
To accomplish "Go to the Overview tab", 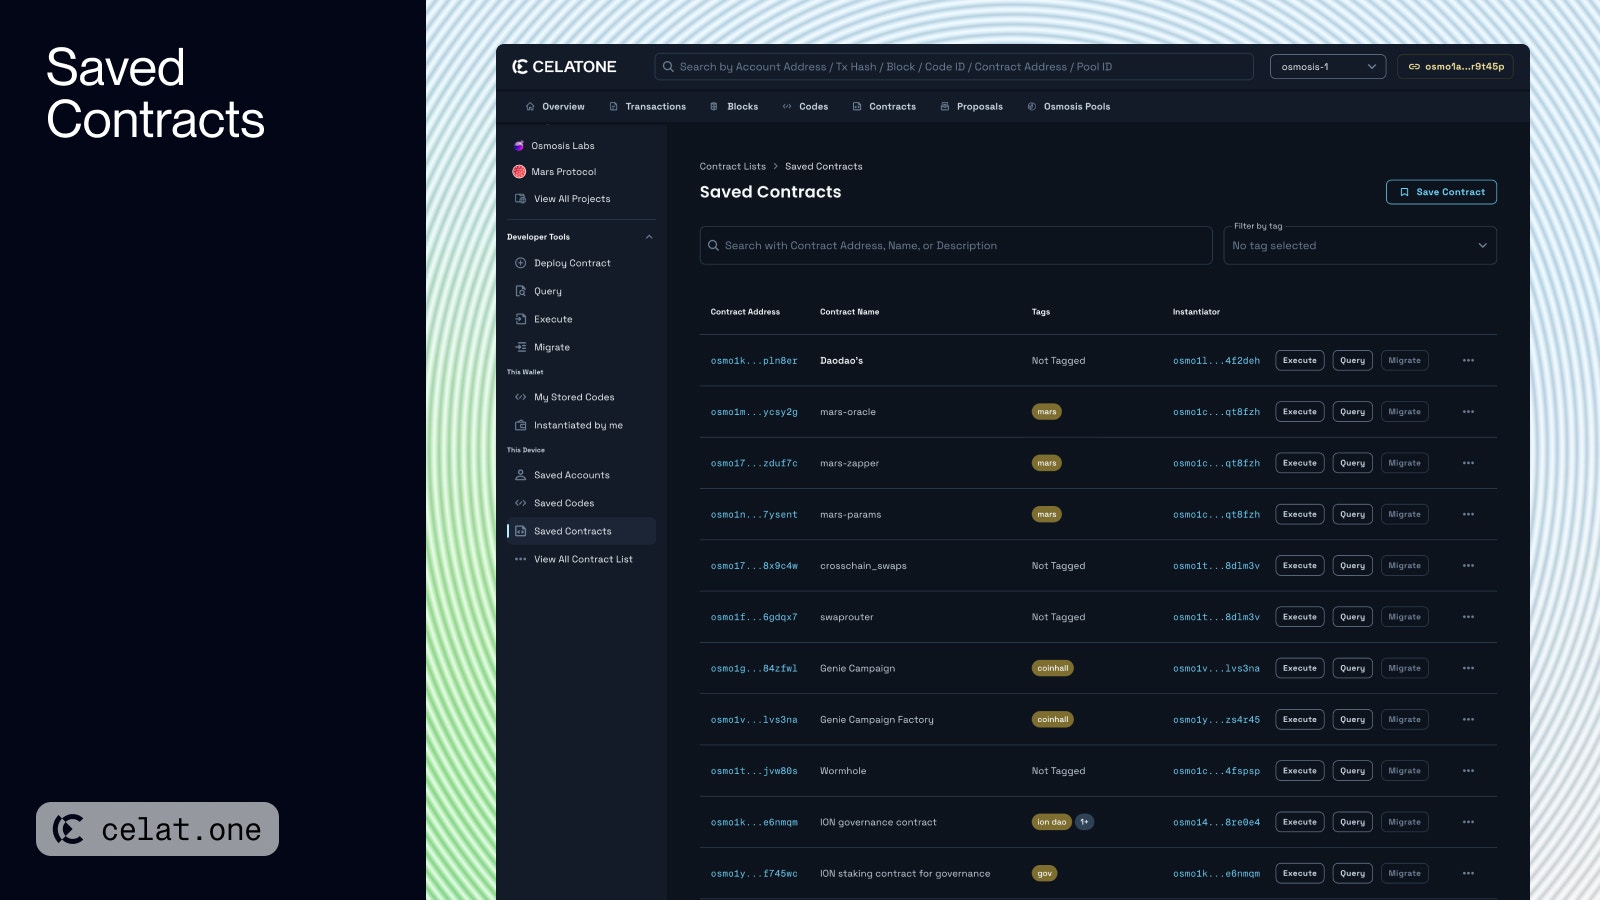I will pos(555,106).
